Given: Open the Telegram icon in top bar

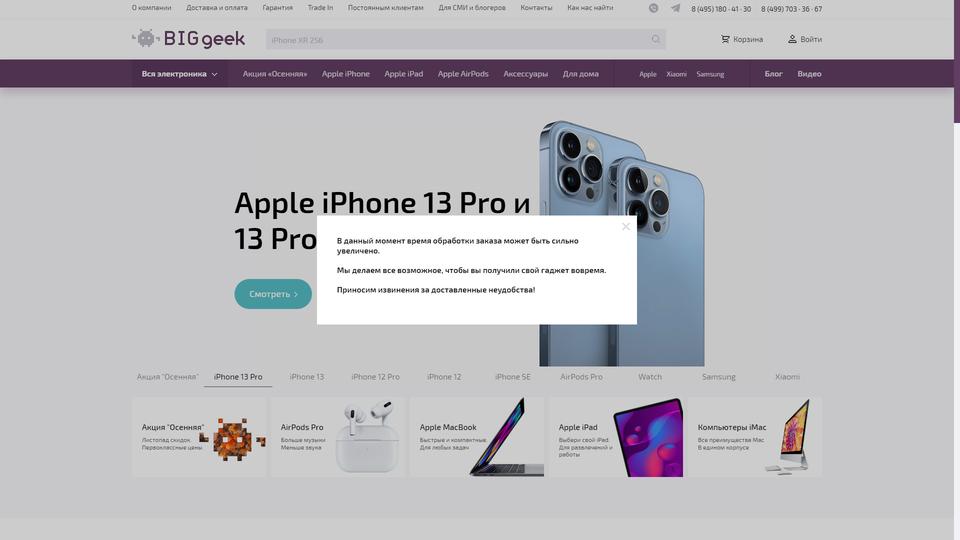Looking at the screenshot, I should tap(675, 8).
